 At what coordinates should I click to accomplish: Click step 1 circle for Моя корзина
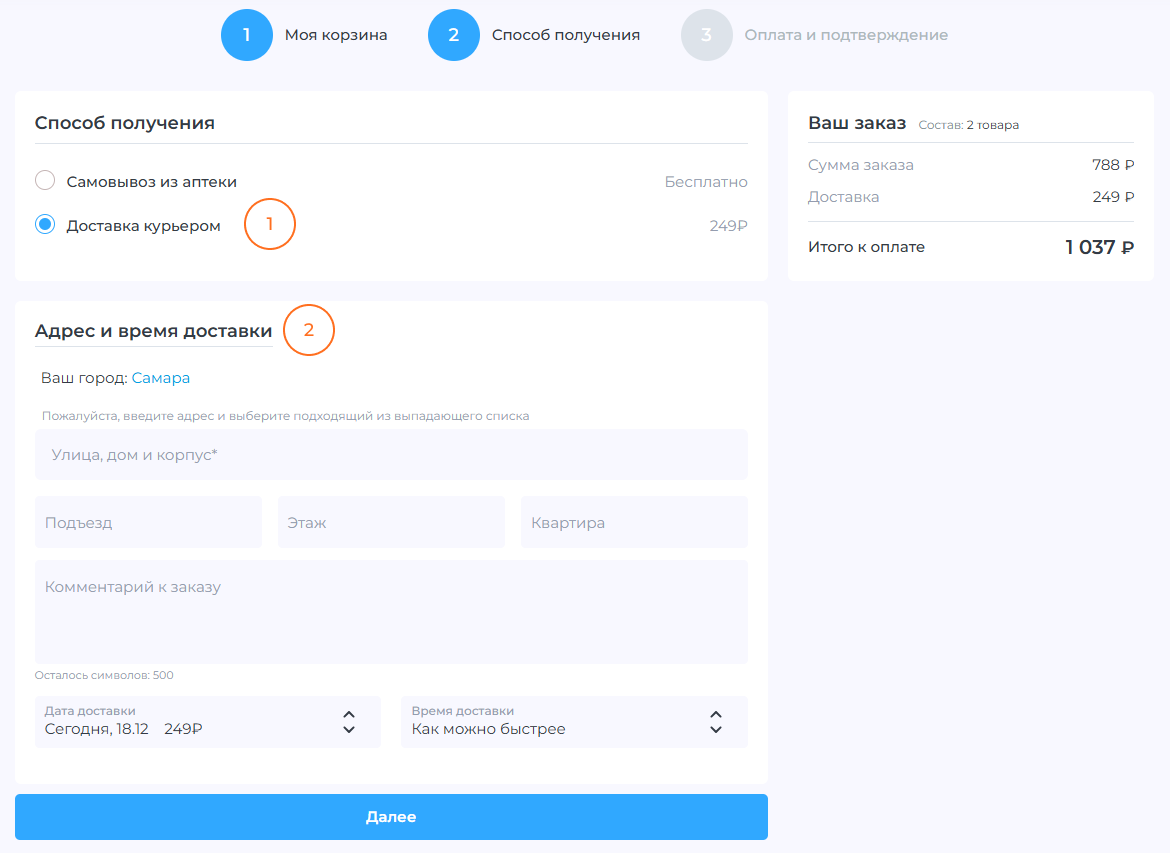(x=247, y=35)
